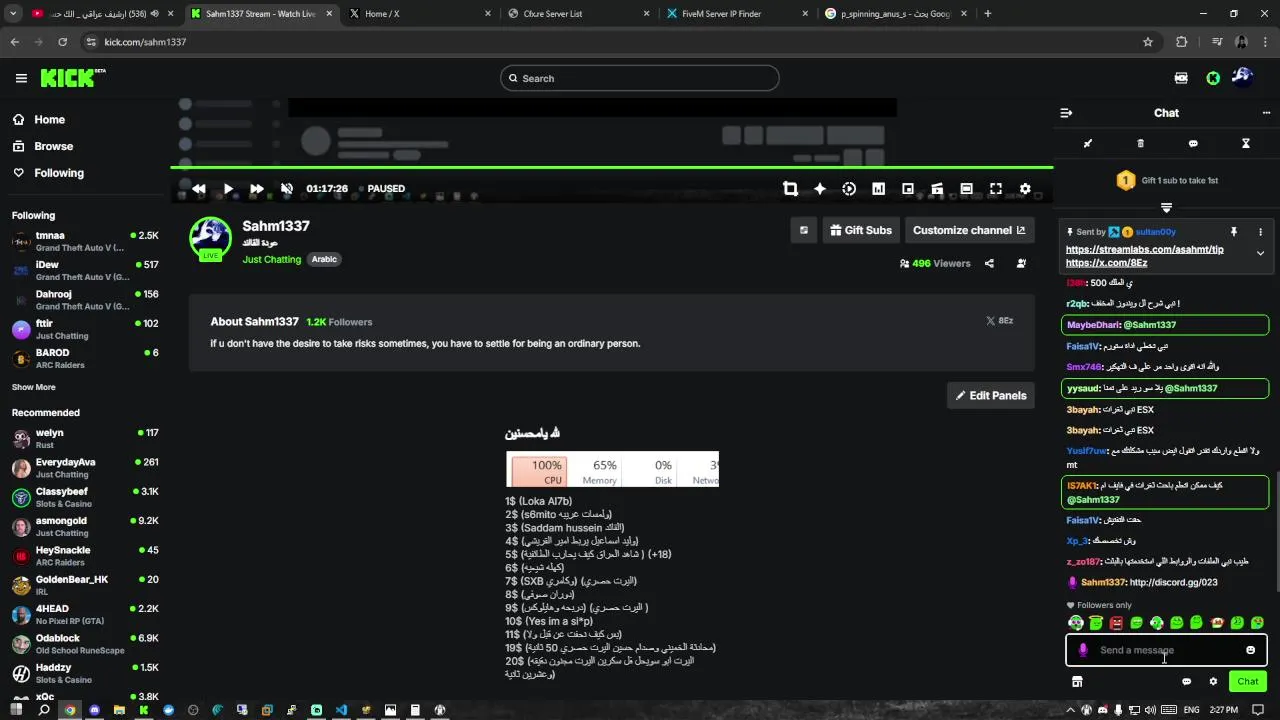The width and height of the screenshot is (1280, 720).
Task: Open VS Code from the Windows taskbar
Action: [341, 710]
